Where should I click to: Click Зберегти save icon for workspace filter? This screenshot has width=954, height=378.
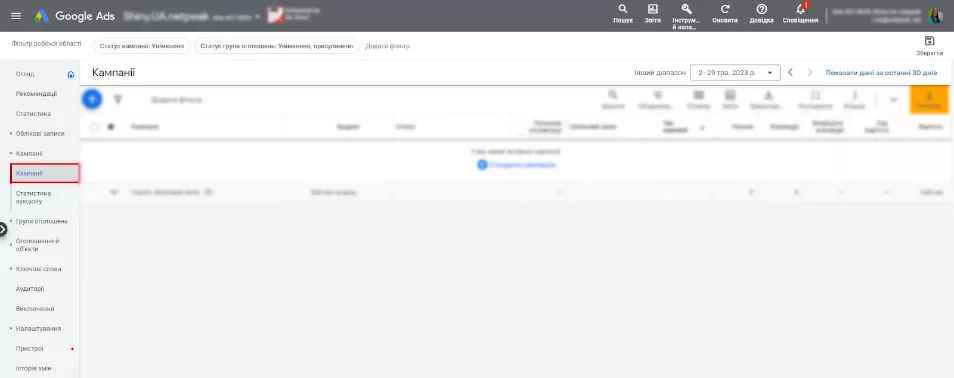tap(929, 45)
